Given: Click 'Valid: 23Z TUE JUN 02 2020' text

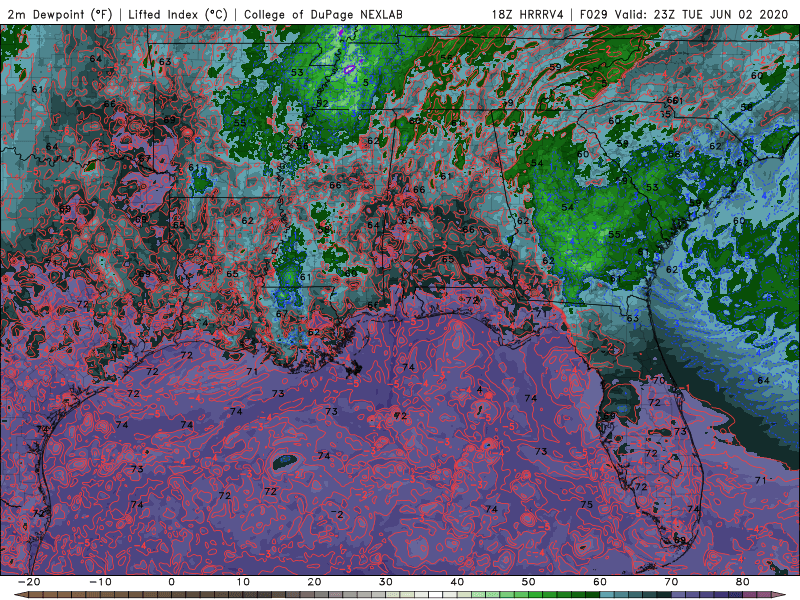Looking at the screenshot, I should tap(702, 15).
